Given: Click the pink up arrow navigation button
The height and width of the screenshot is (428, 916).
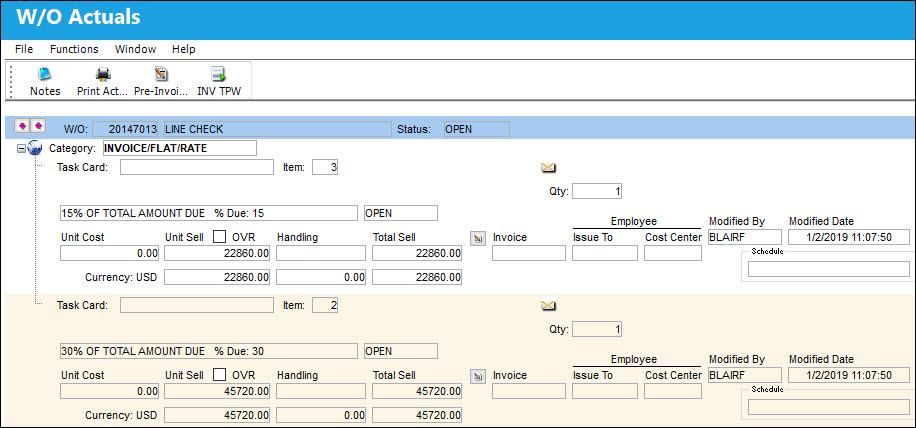Looking at the screenshot, I should pyautogui.click(x=38, y=126).
